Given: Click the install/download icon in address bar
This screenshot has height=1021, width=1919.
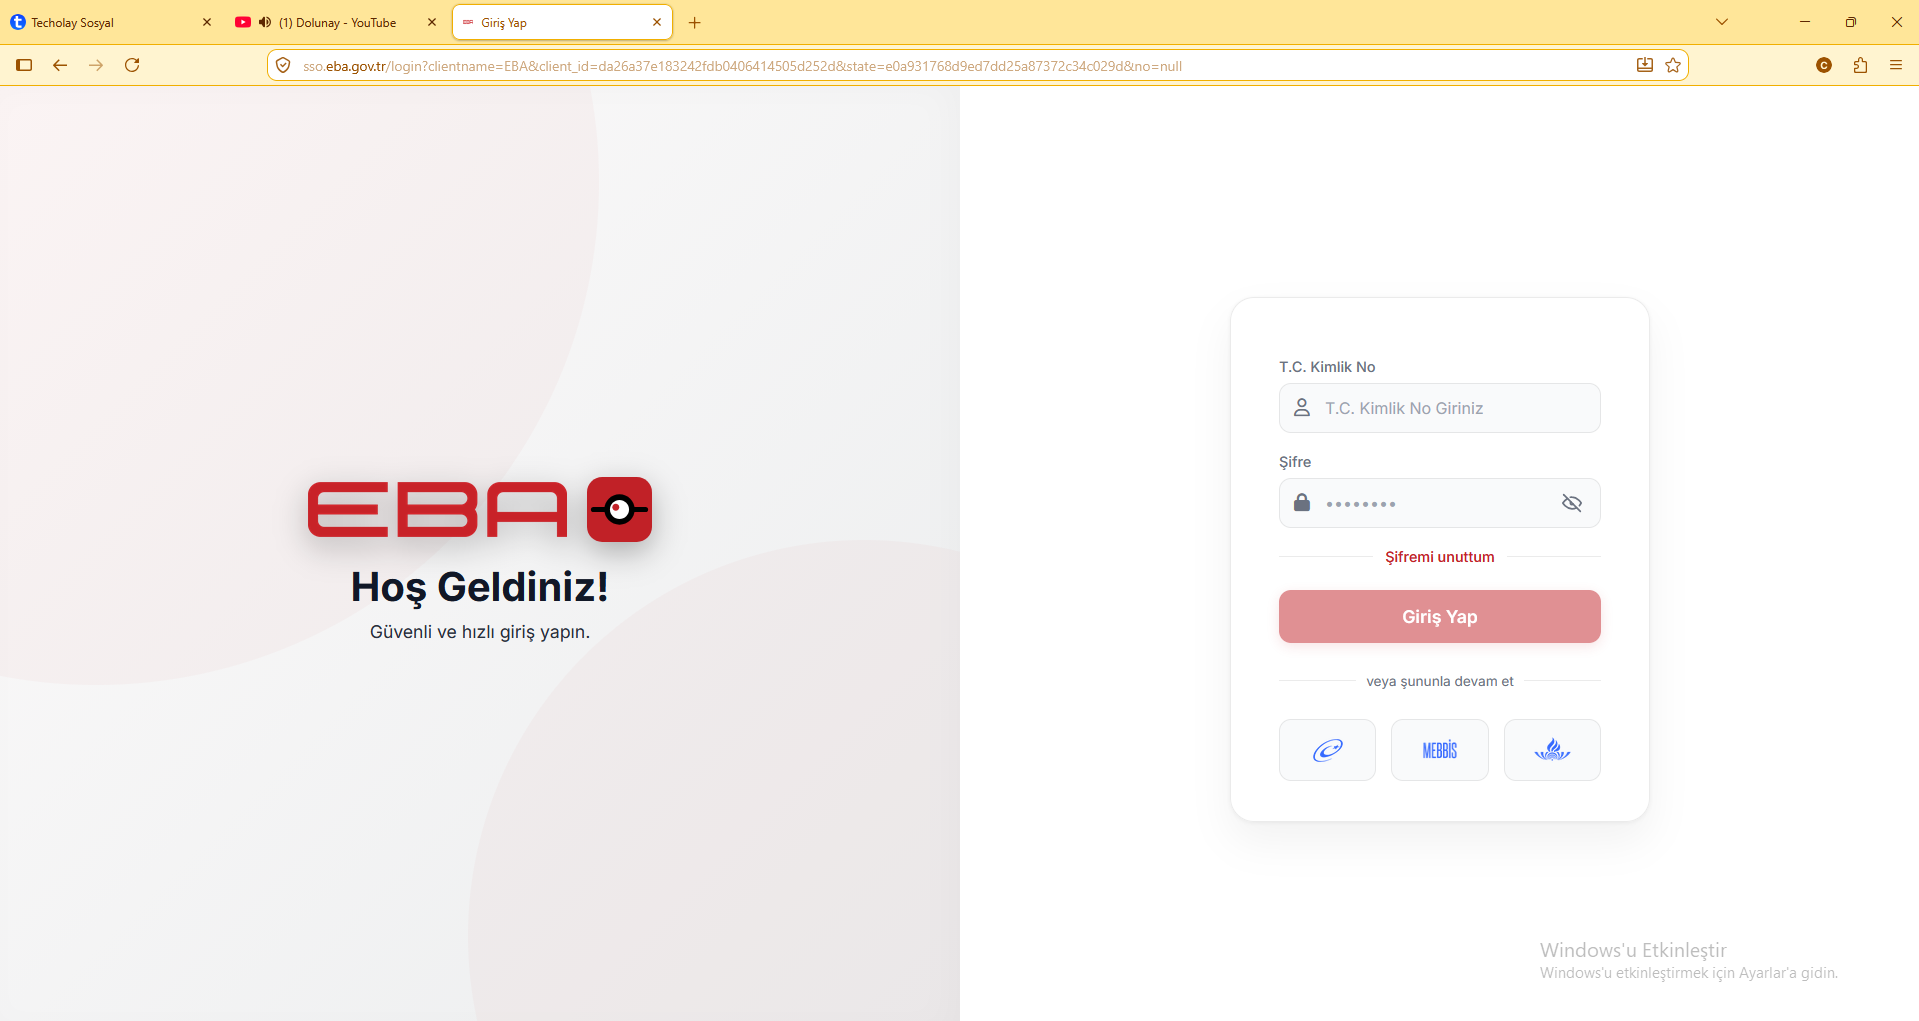Looking at the screenshot, I should click(x=1645, y=65).
